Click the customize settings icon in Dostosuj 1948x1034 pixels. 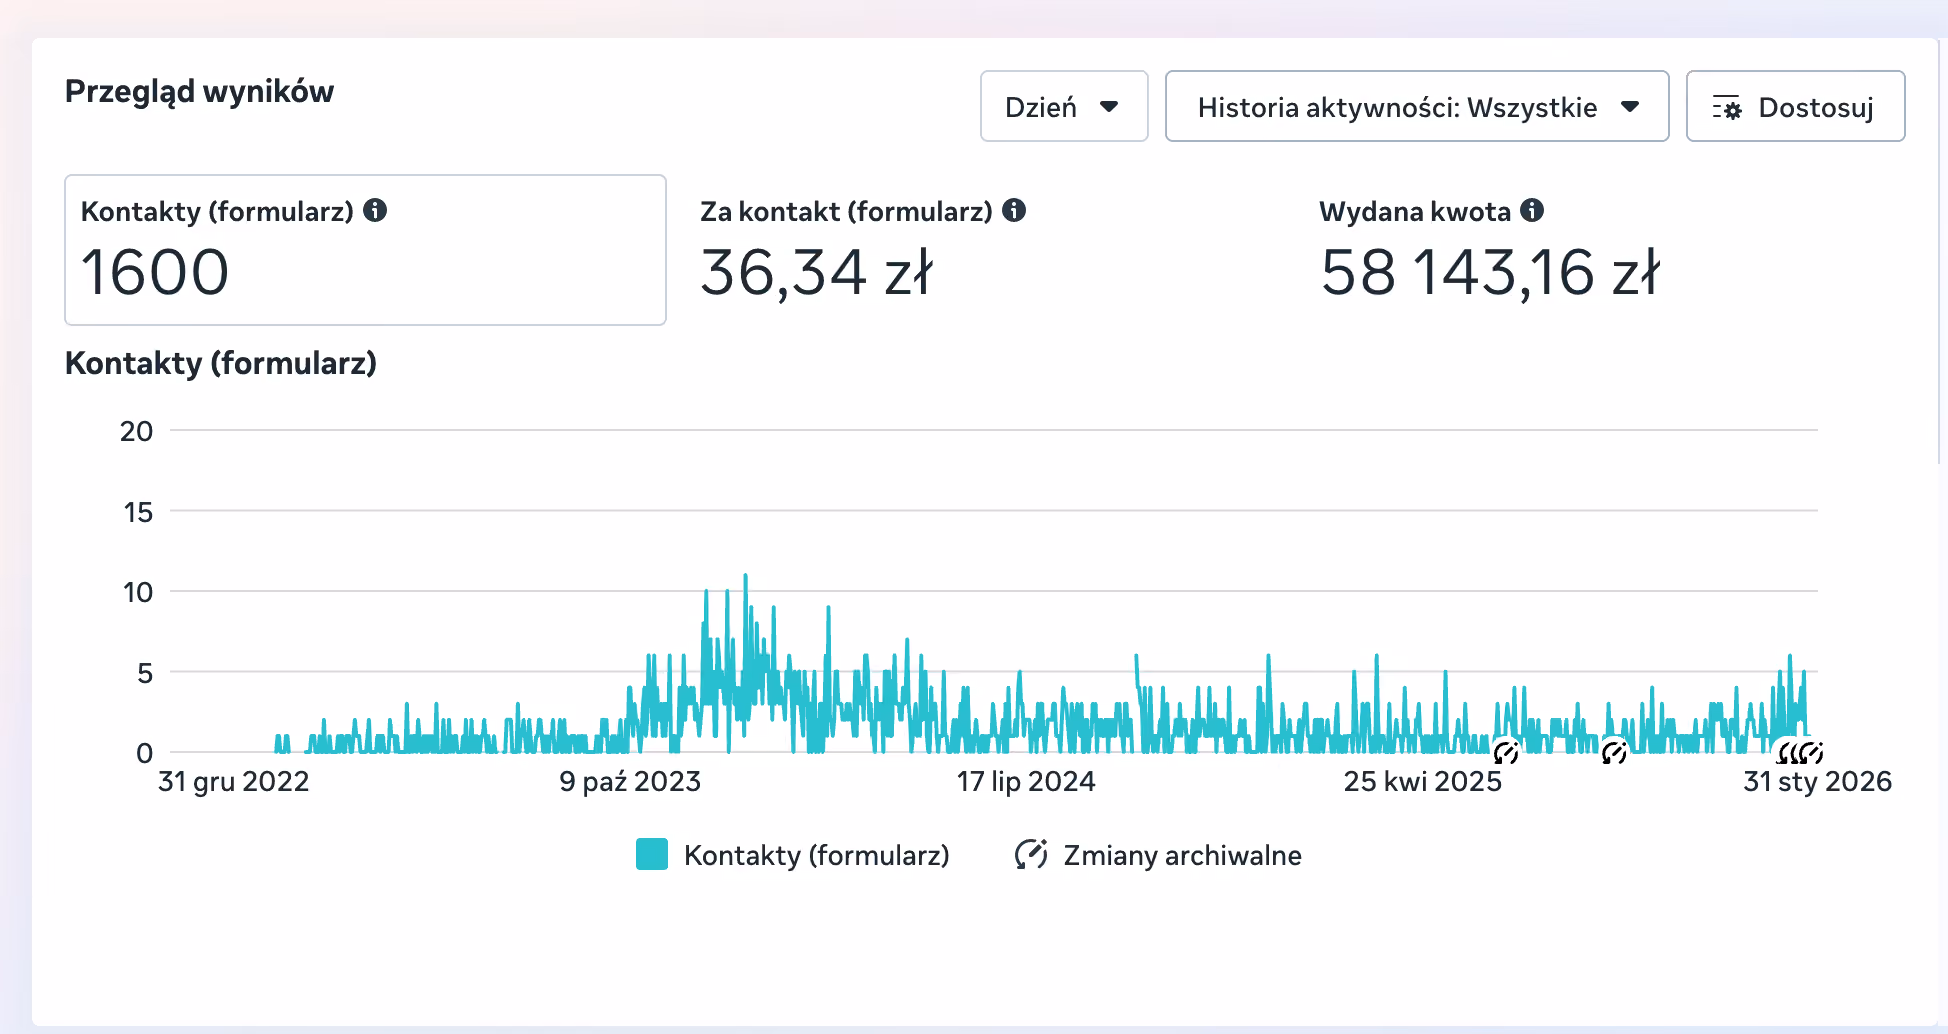point(1727,107)
